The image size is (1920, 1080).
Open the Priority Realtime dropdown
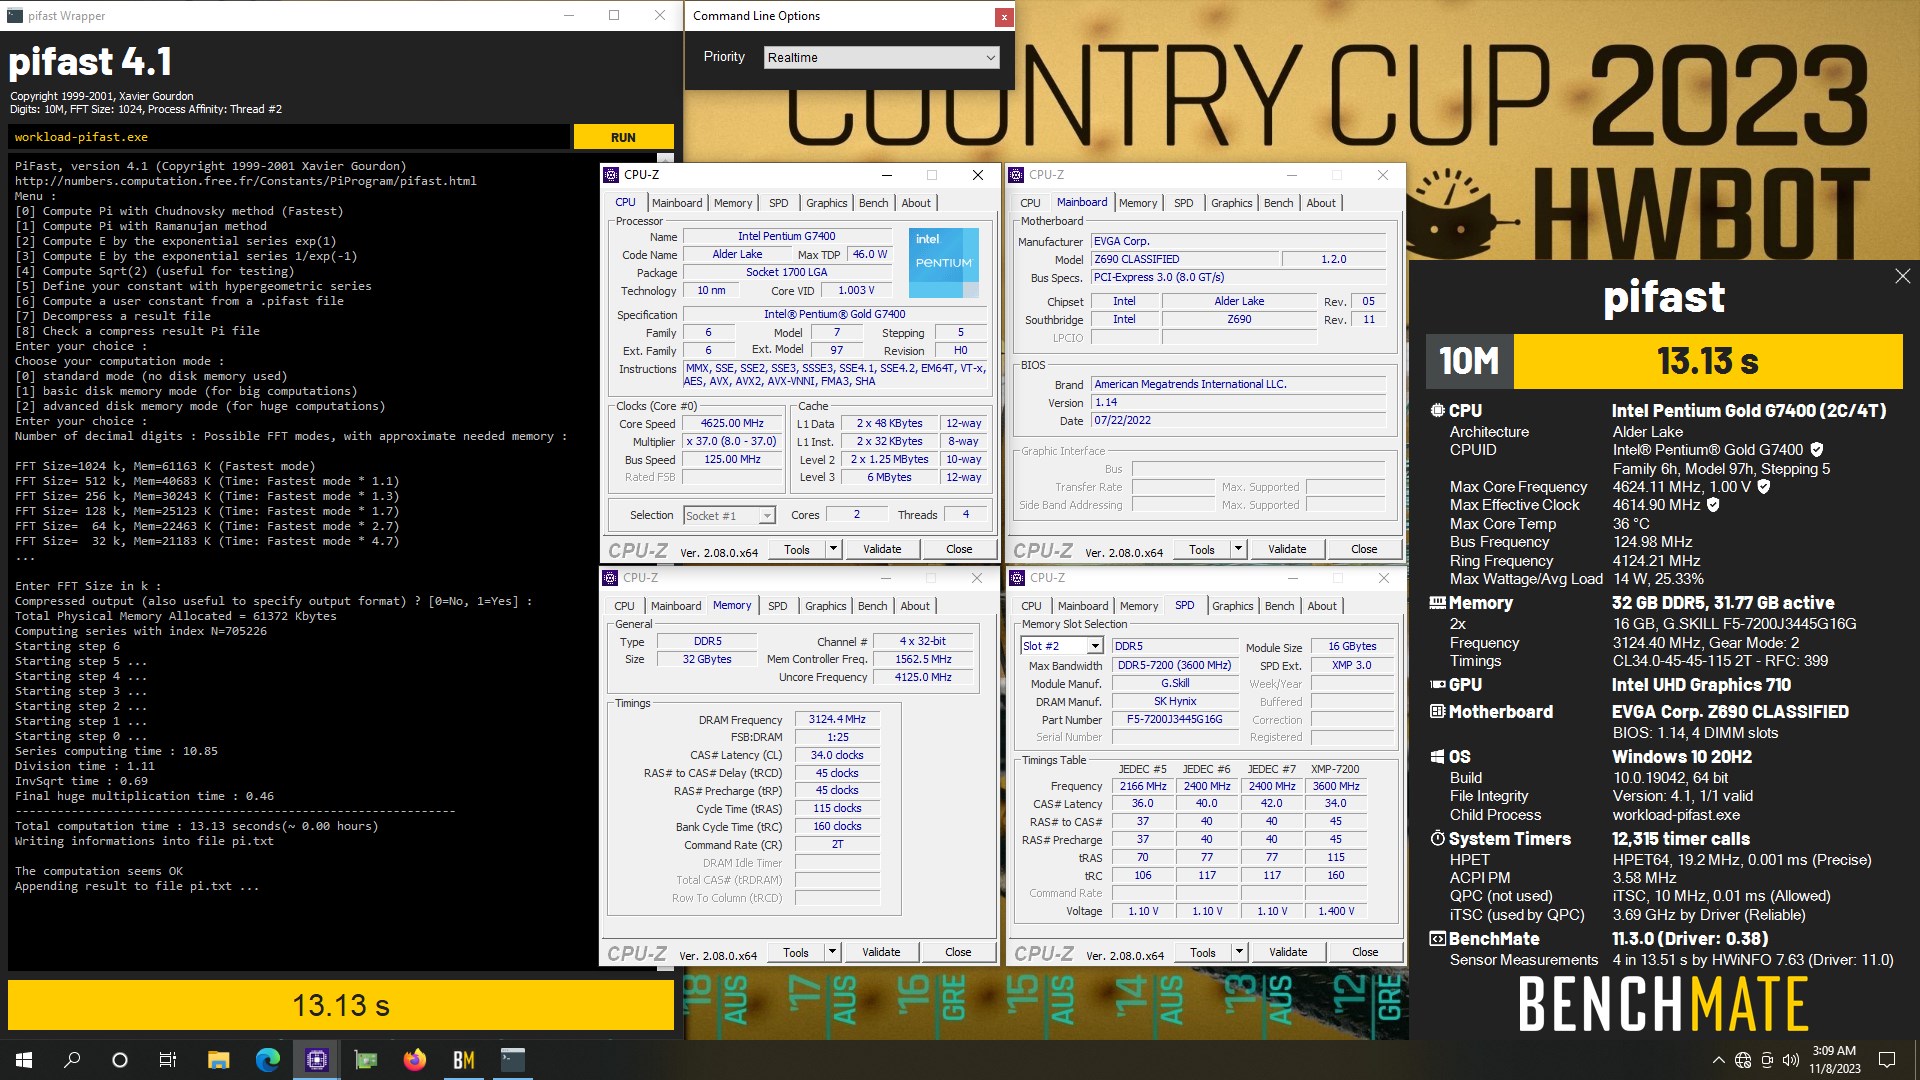[x=881, y=57]
